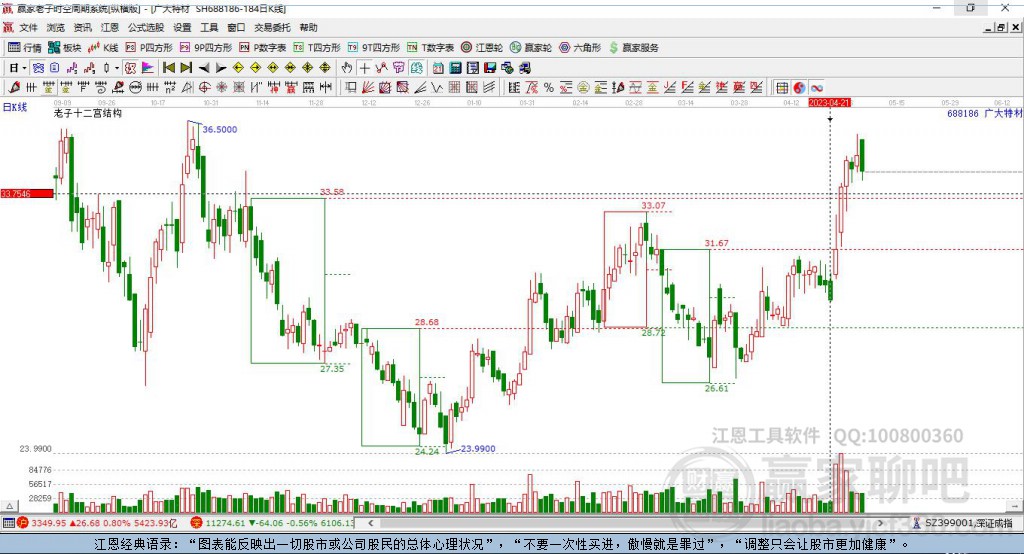The width and height of the screenshot is (1024, 554).
Task: Open the P数字表 tool
Action: click(263, 48)
